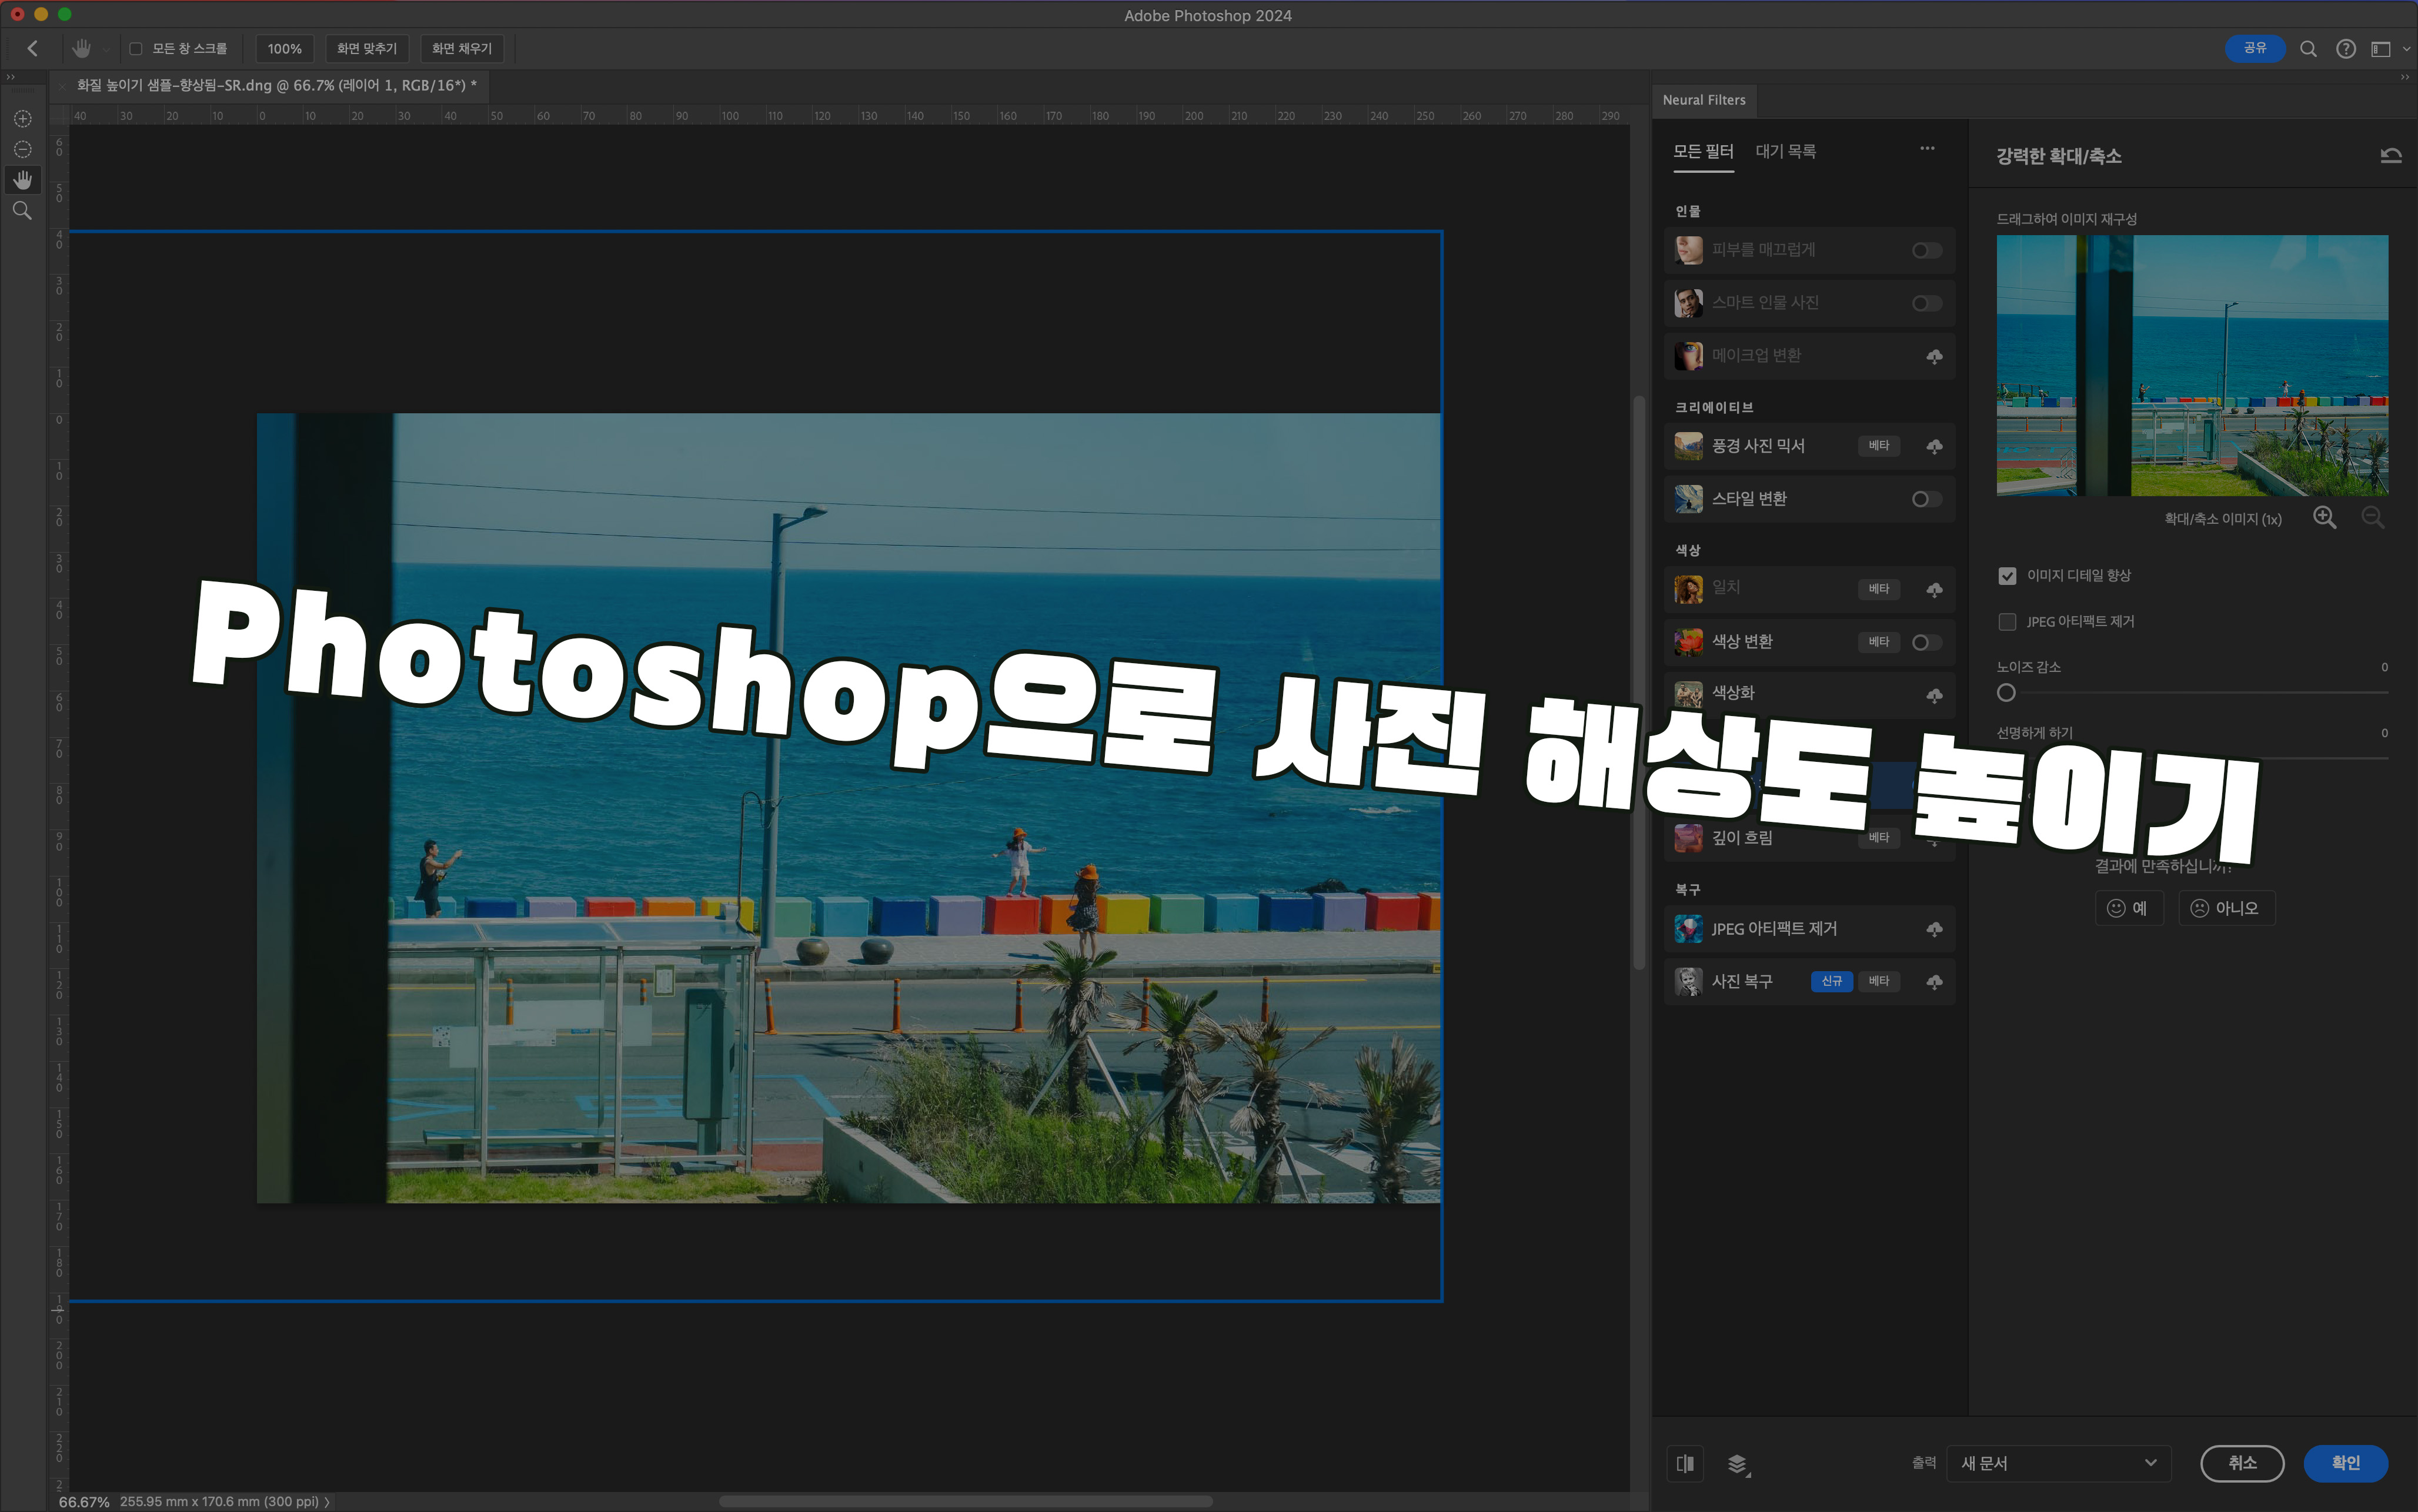This screenshot has width=2418, height=1512.
Task: Click the 취소 cancel button
Action: 2242,1463
